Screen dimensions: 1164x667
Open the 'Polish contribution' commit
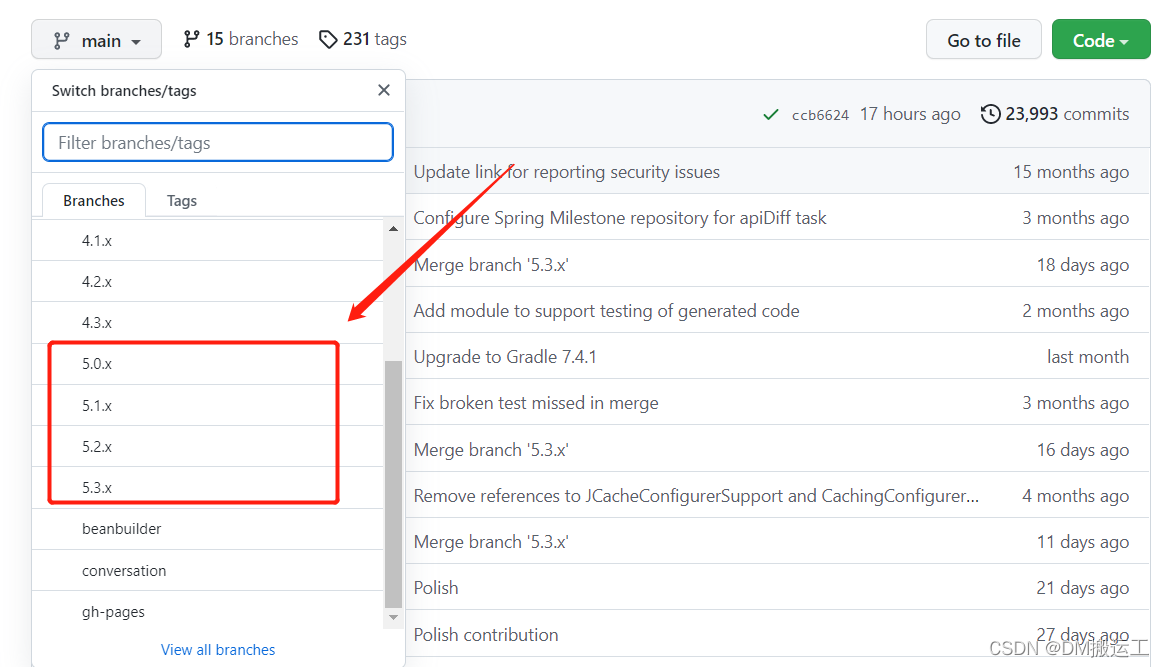click(x=485, y=634)
